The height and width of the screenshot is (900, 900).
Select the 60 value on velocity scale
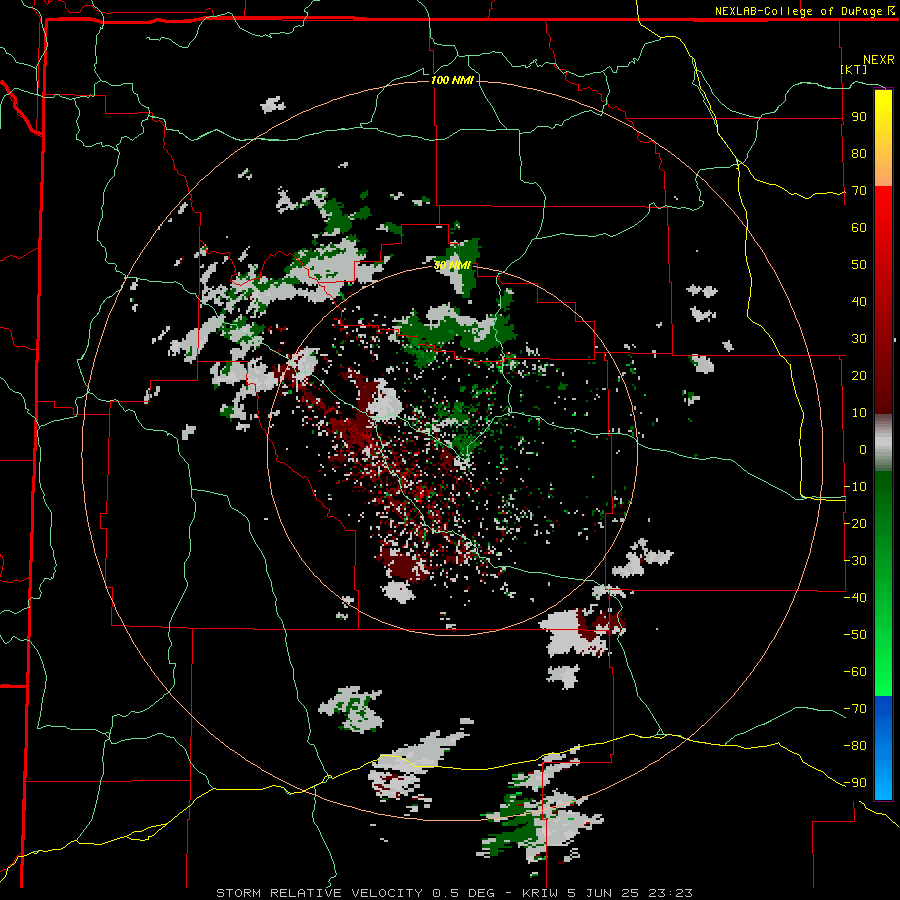(x=859, y=227)
